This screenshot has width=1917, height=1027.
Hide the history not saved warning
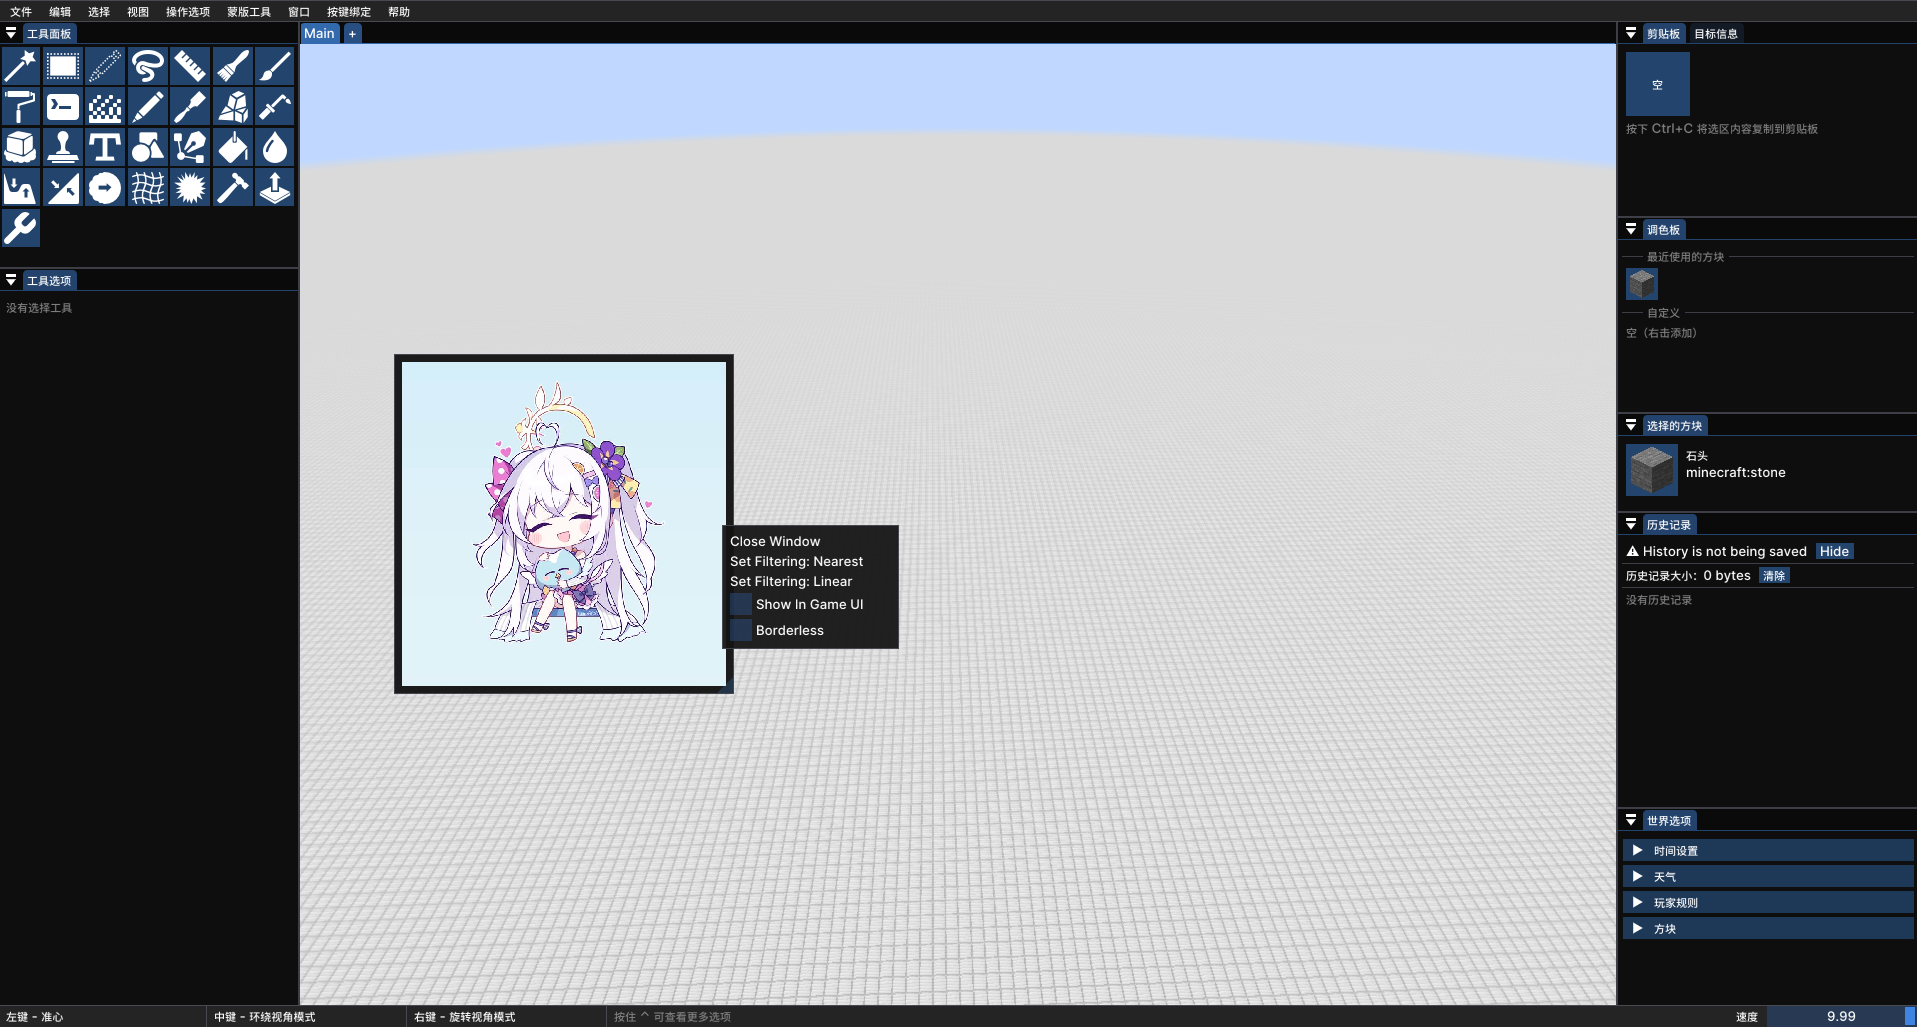[x=1834, y=551]
